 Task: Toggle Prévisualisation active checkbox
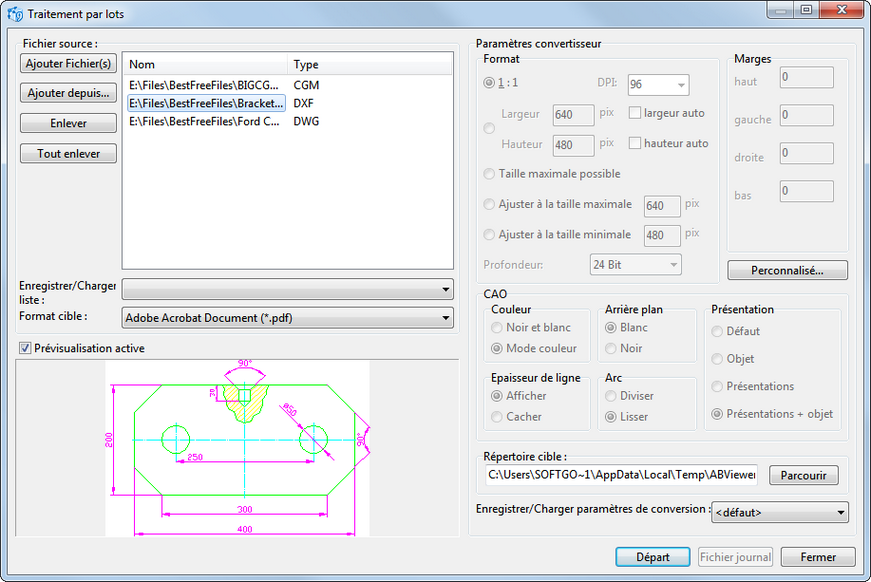click(25, 348)
